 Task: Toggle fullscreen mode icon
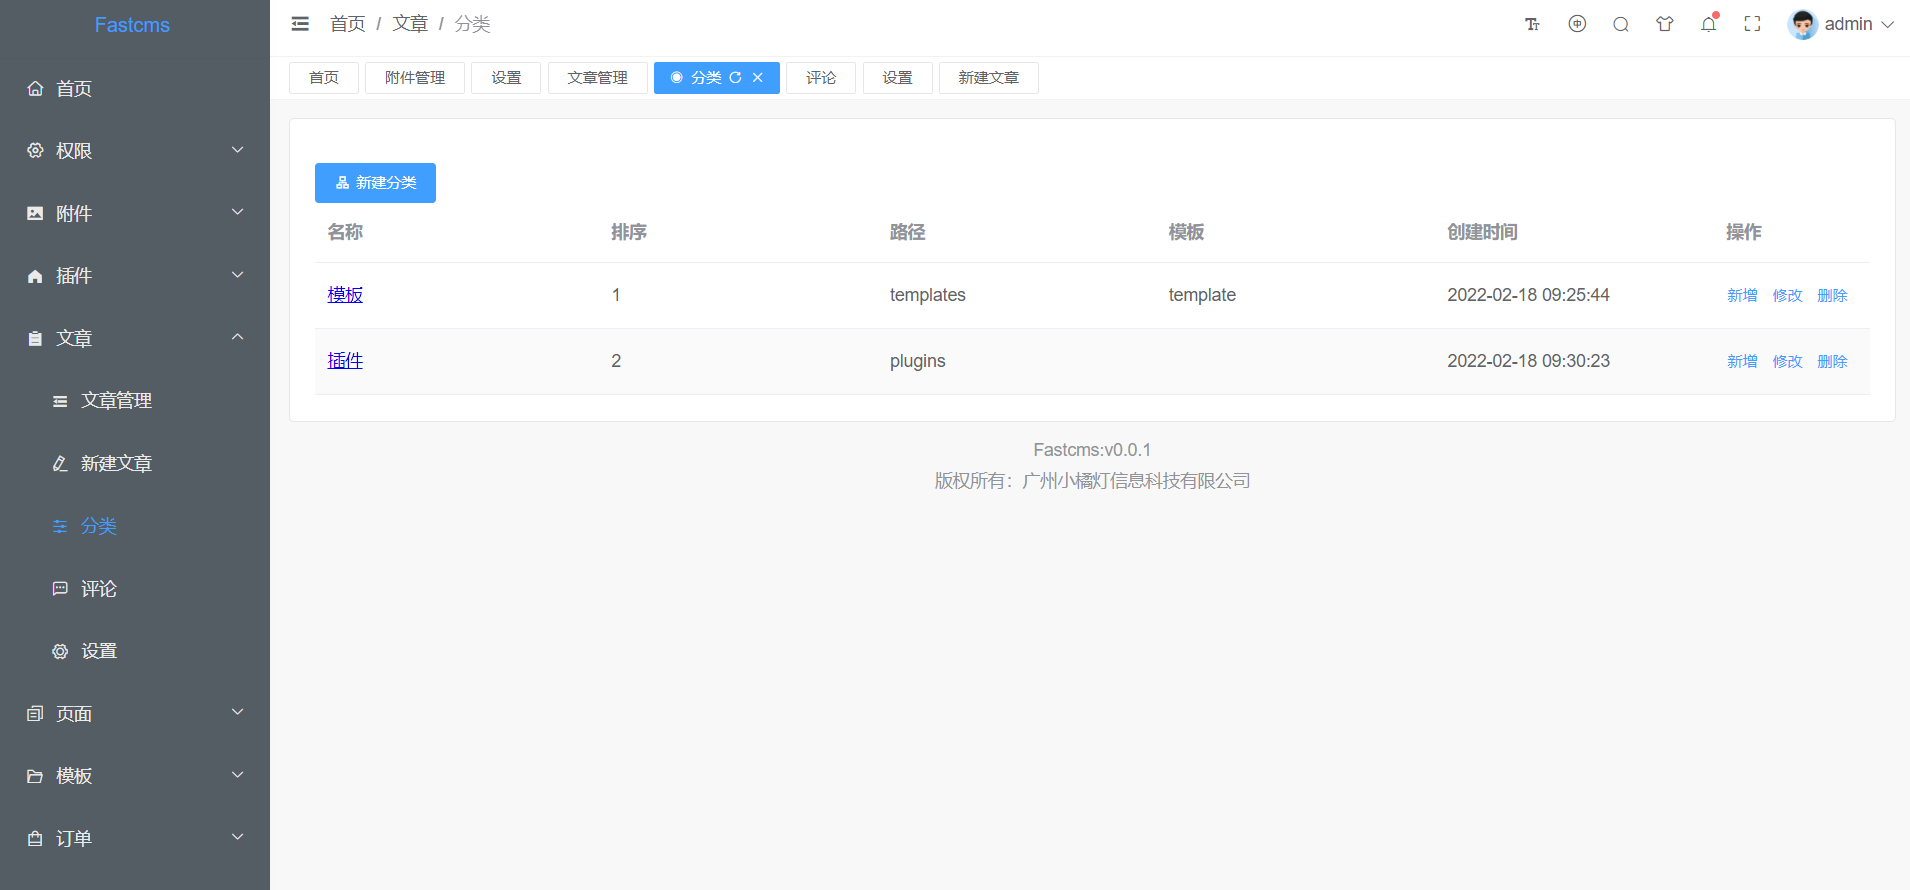tap(1752, 24)
